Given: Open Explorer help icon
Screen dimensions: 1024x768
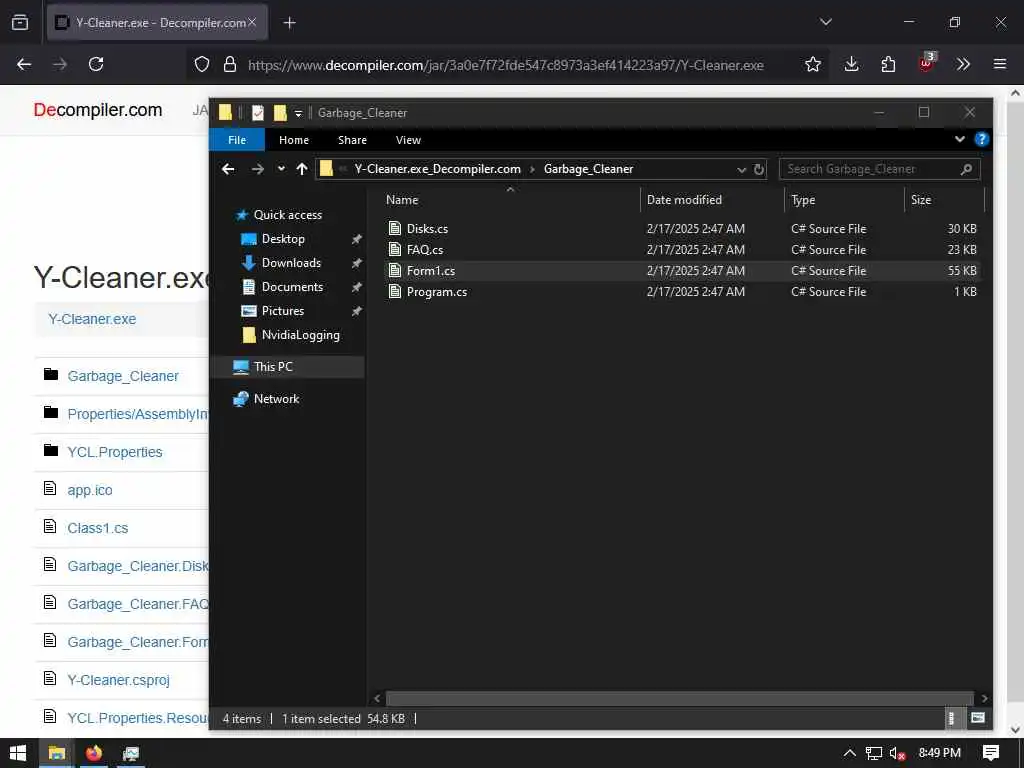Looking at the screenshot, I should tap(981, 139).
